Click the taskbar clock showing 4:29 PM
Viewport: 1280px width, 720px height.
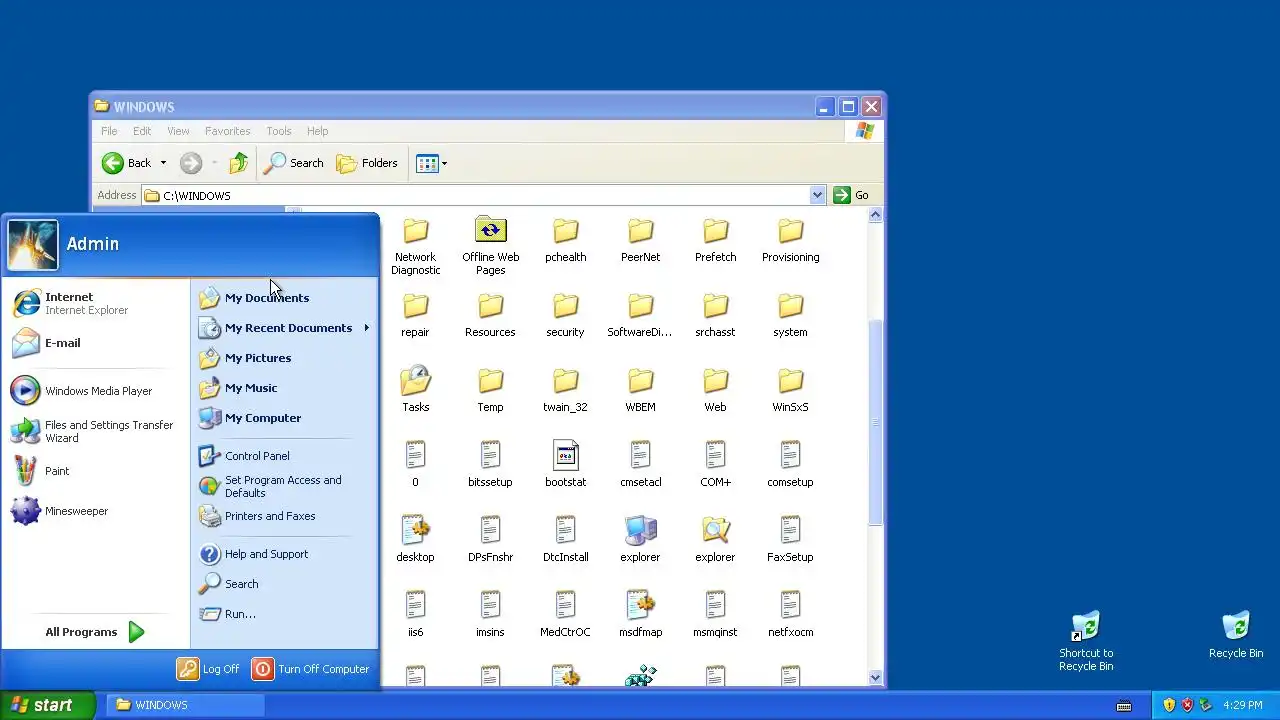pyautogui.click(x=1243, y=705)
